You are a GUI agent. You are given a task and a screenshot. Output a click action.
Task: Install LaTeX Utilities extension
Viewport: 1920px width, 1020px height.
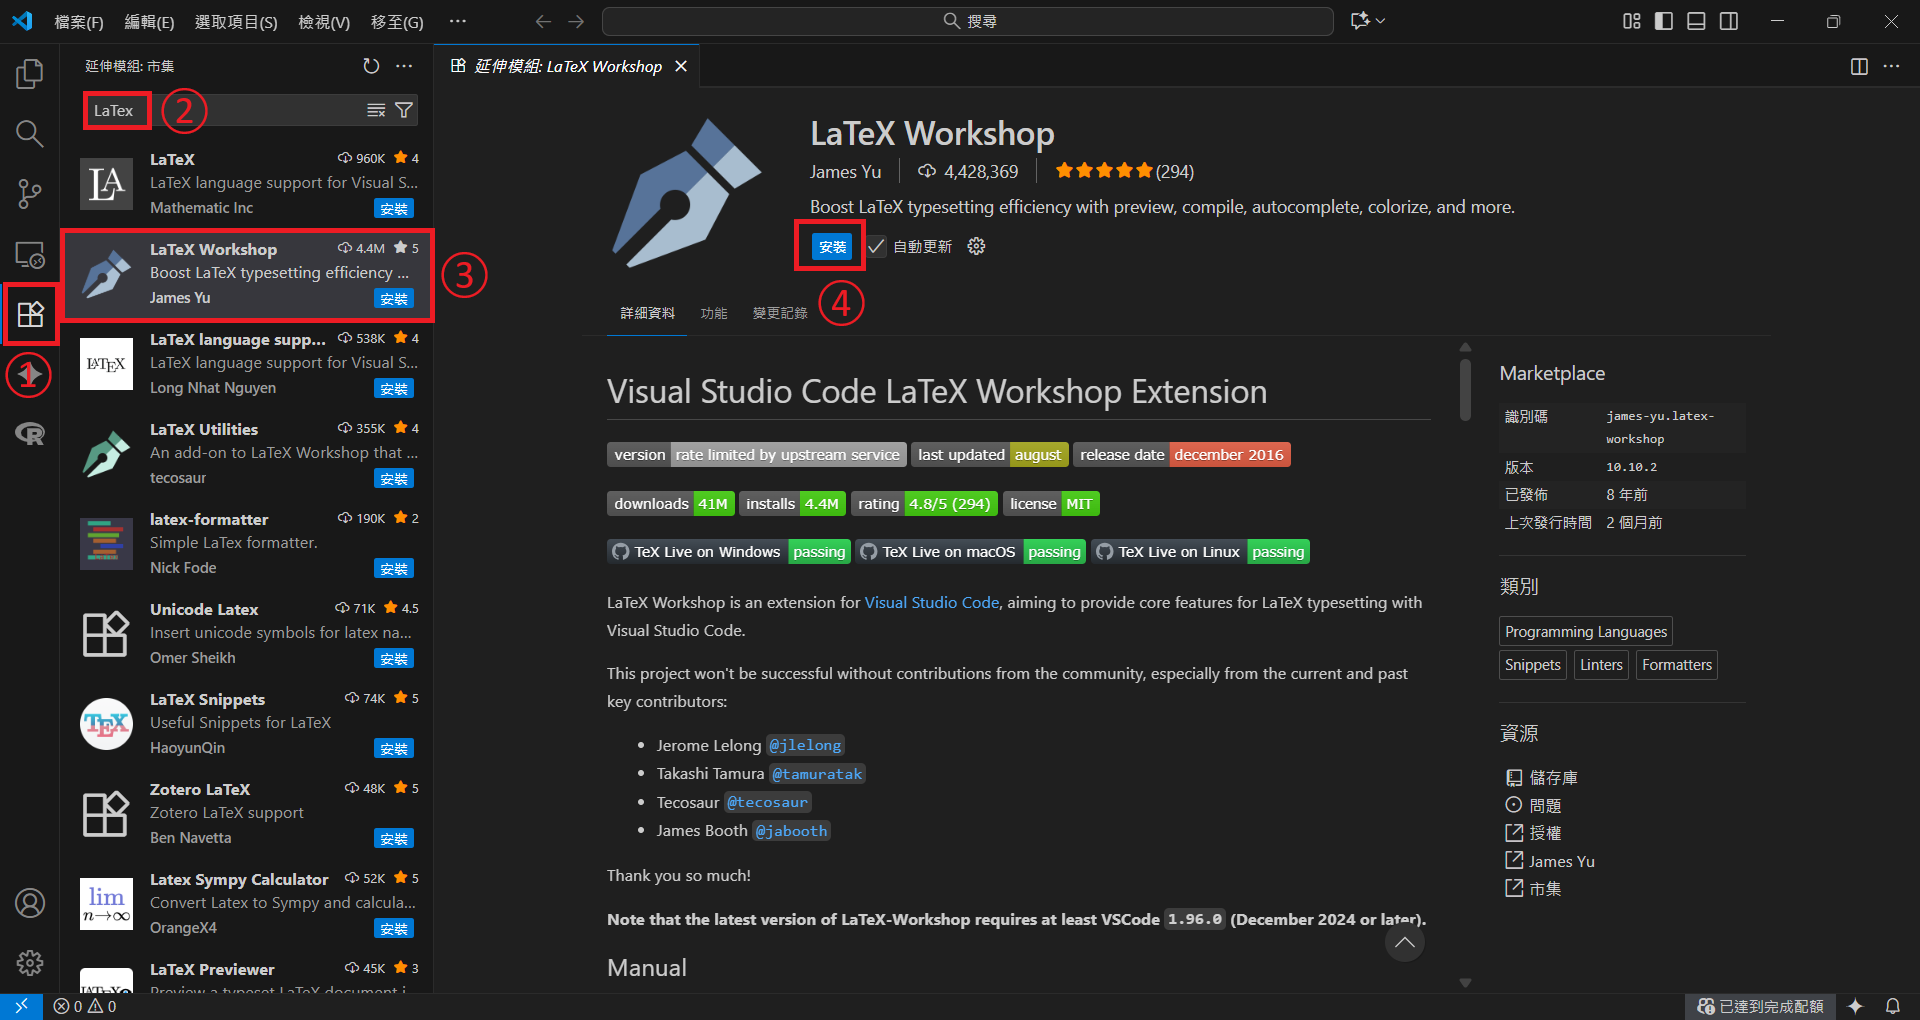[394, 479]
